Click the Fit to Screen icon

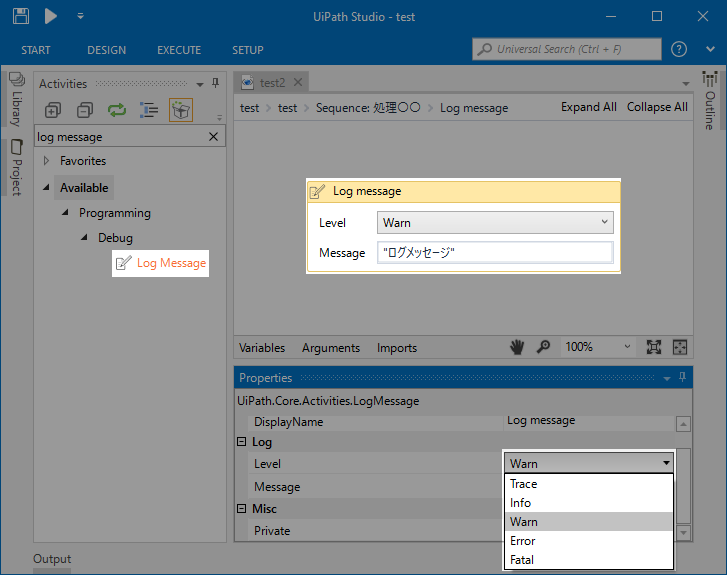coord(654,347)
